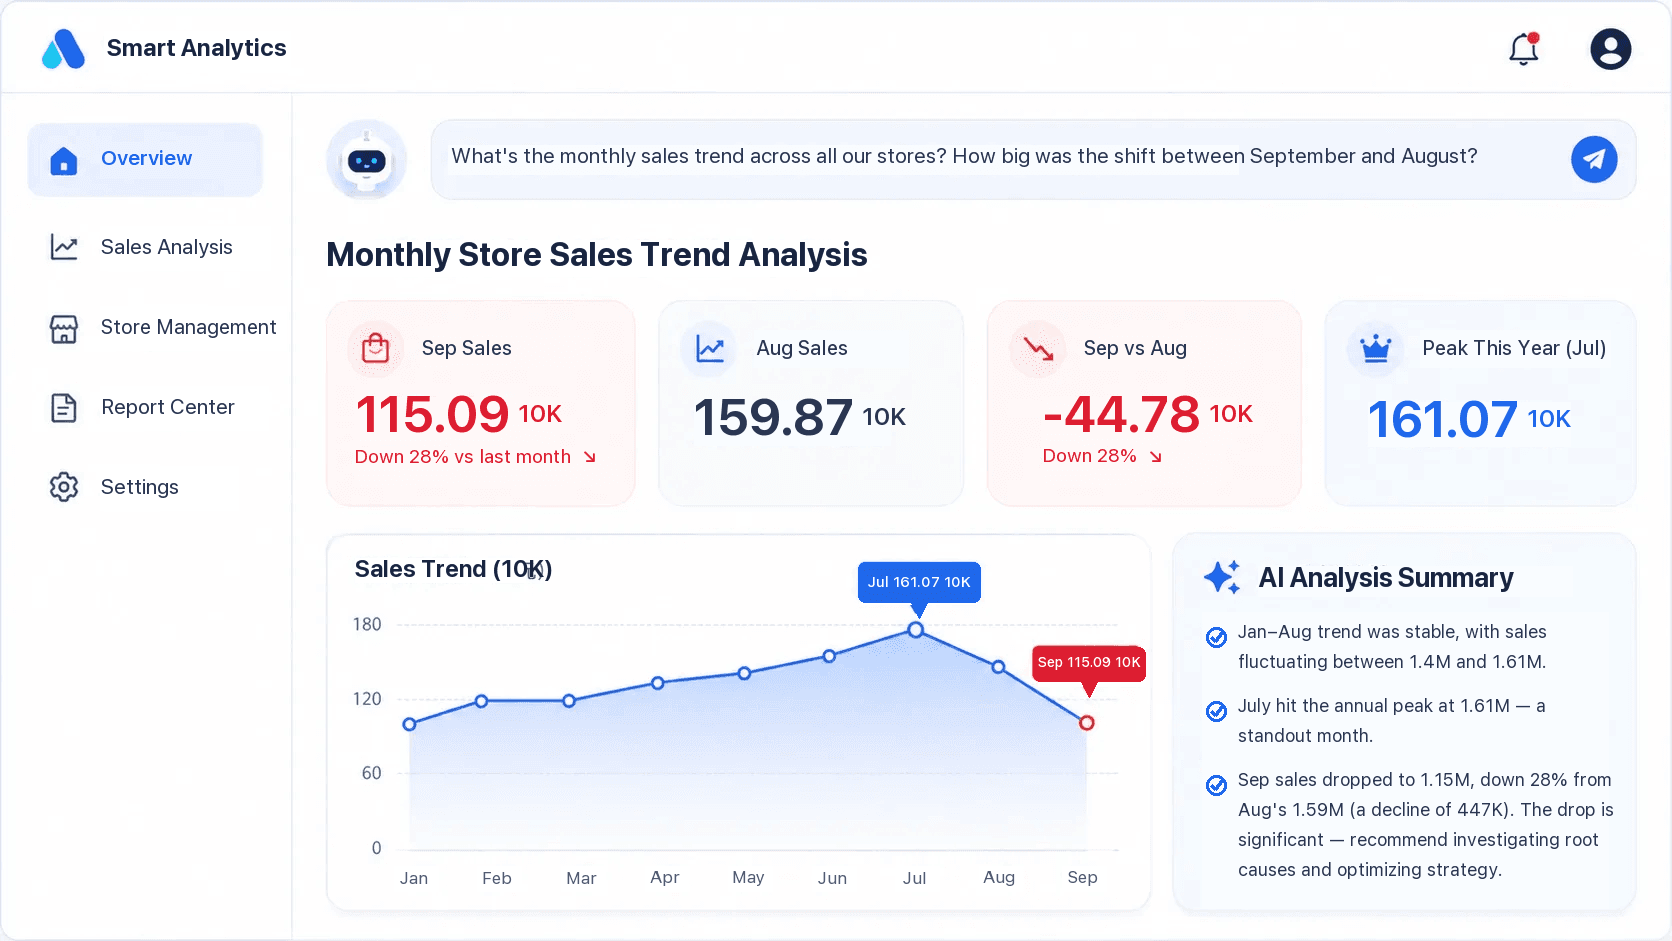Click 'Monthly Store Sales Trend Analysis' heading
The width and height of the screenshot is (1672, 941).
(x=597, y=255)
